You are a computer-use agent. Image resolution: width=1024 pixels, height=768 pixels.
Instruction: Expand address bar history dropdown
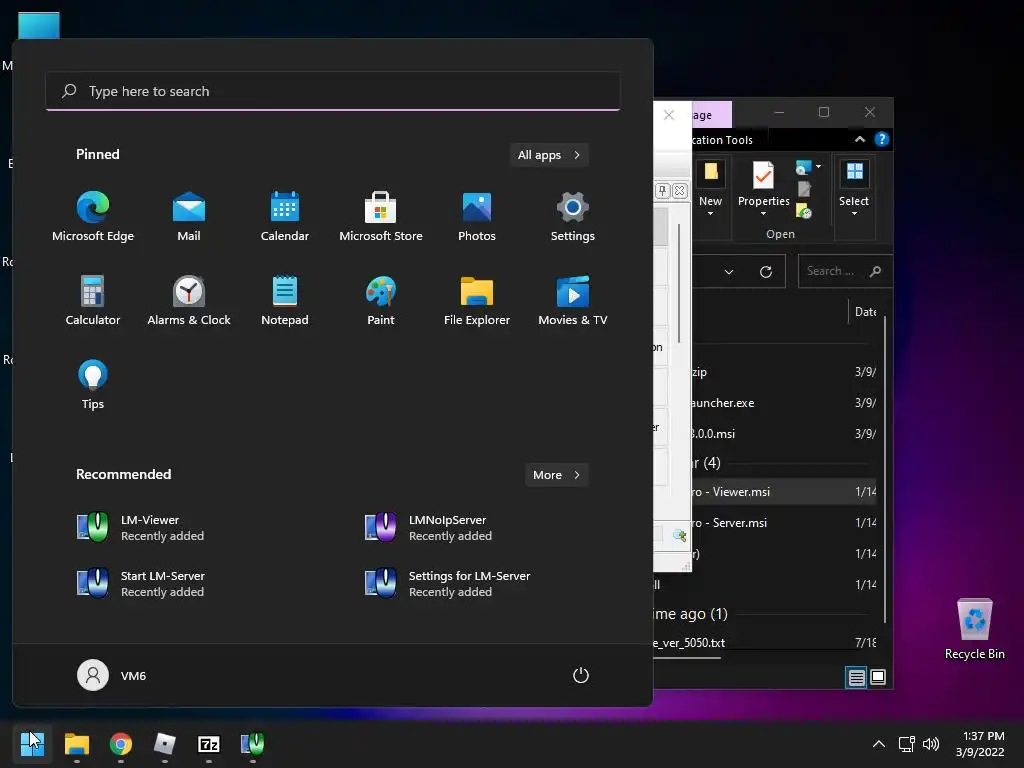point(729,271)
